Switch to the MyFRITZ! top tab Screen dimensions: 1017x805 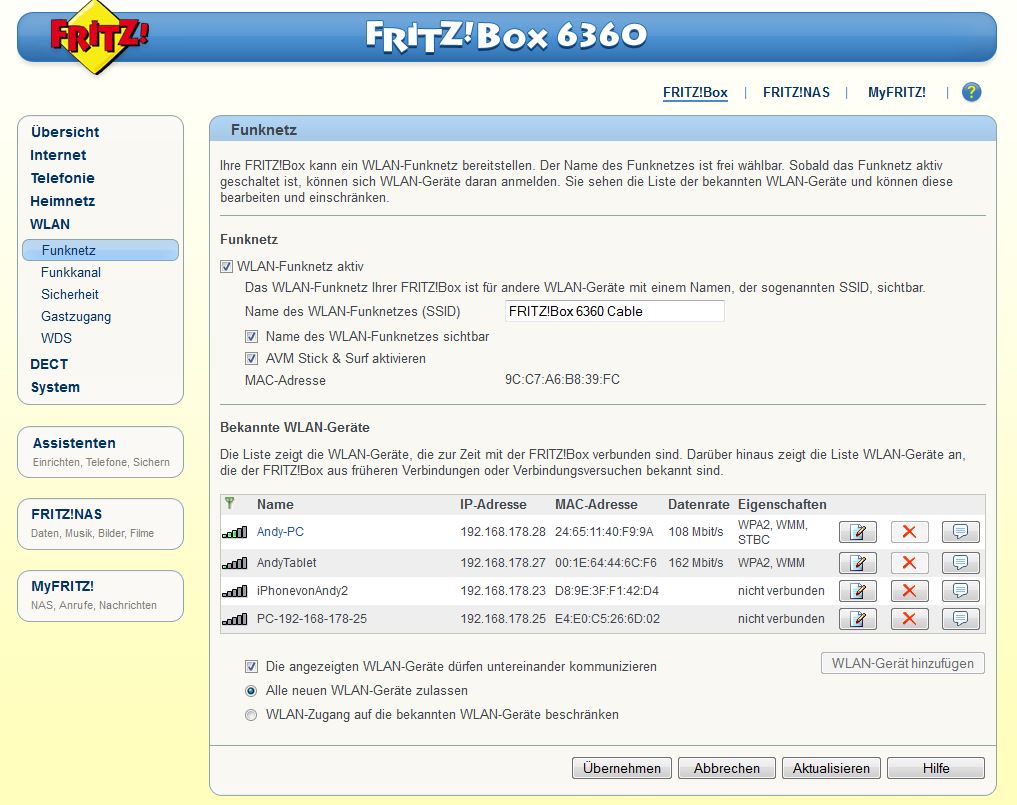click(897, 93)
